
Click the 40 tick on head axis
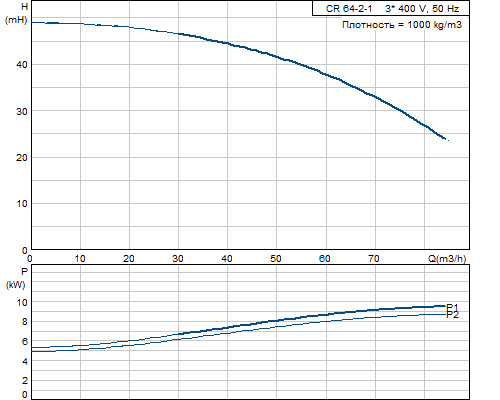point(22,65)
